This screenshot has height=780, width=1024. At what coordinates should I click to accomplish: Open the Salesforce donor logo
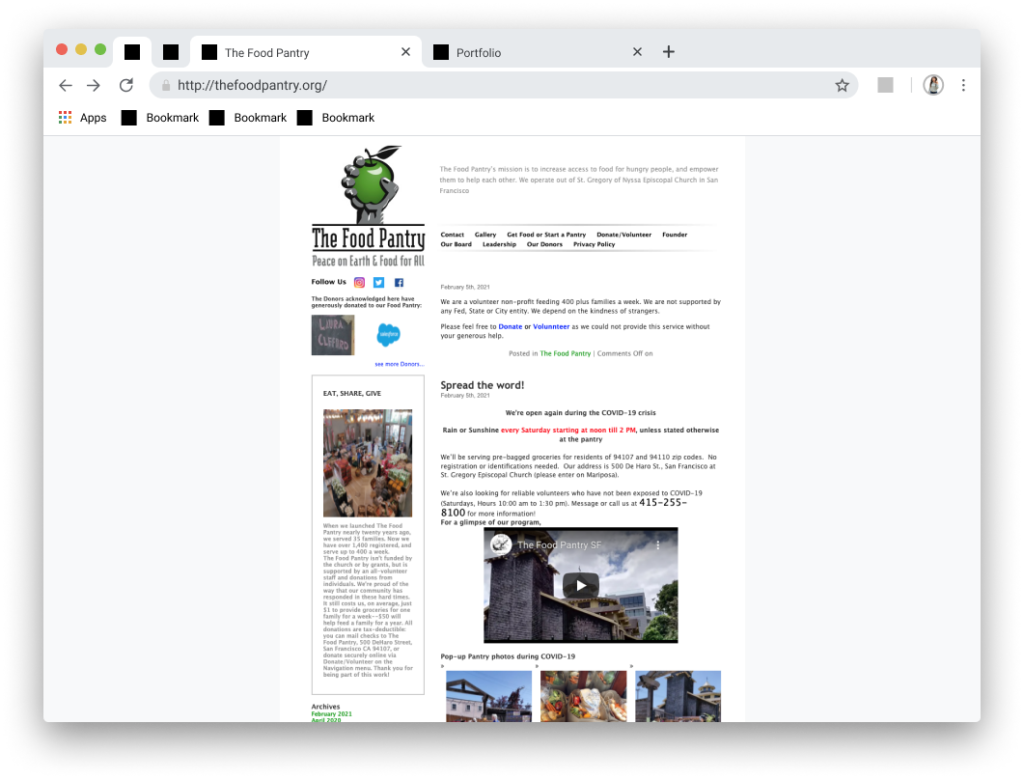388,335
